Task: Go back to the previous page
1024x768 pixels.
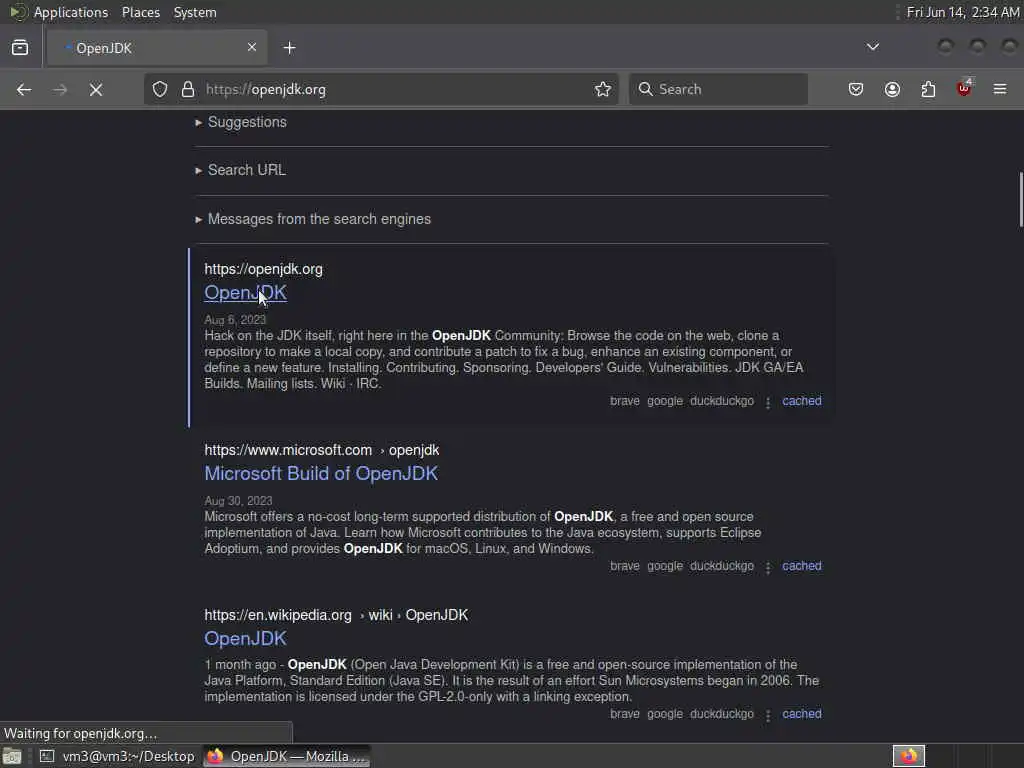Action: point(24,89)
